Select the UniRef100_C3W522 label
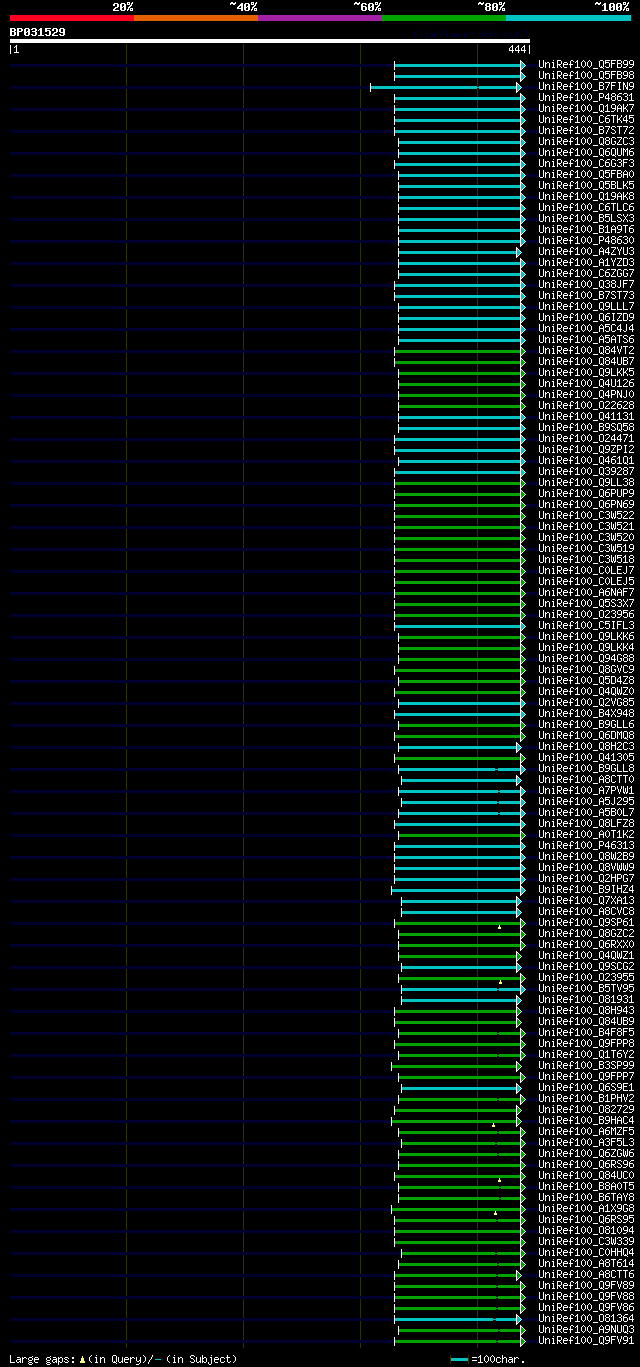The image size is (640, 1367). (x=586, y=515)
